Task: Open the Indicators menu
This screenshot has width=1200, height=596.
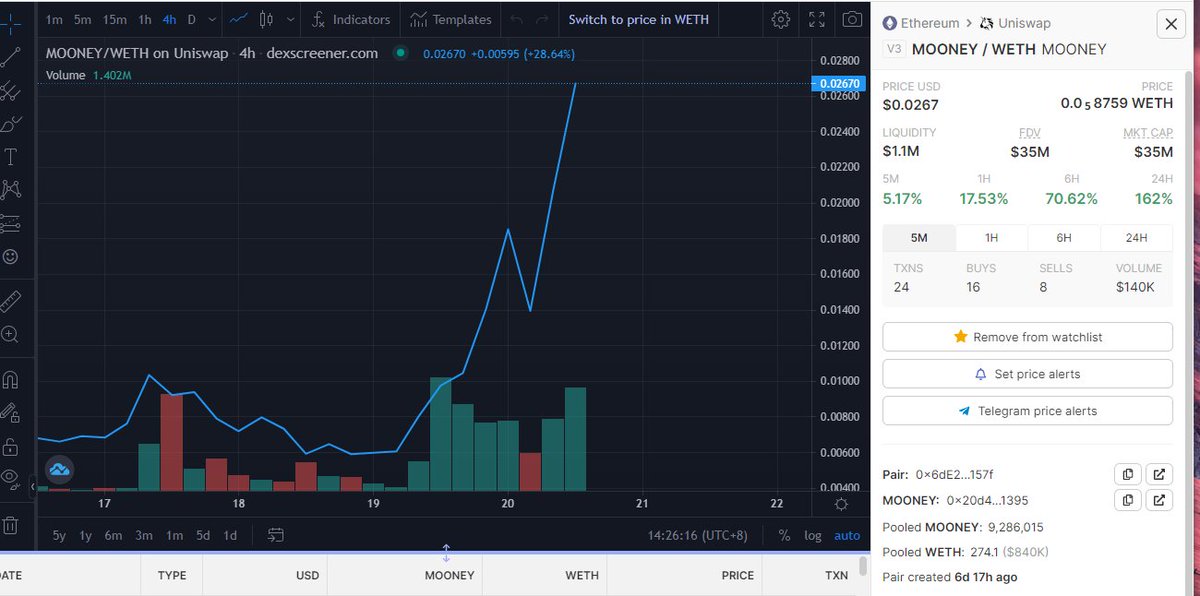Action: pos(351,19)
